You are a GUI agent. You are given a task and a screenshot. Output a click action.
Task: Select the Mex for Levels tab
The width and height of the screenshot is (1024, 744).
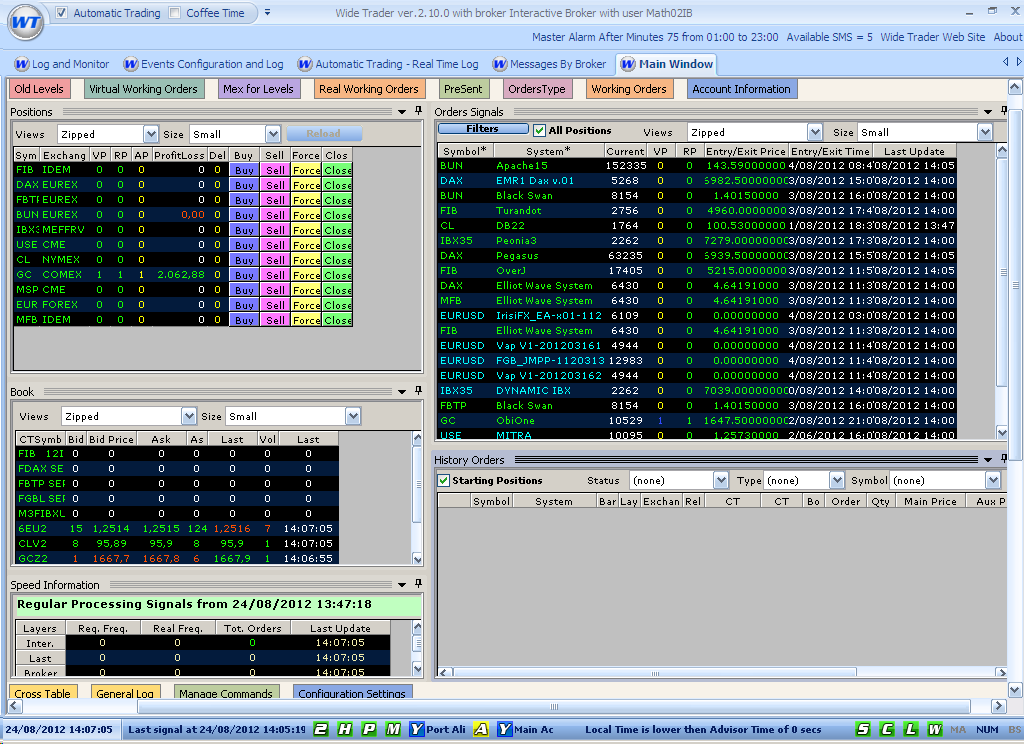click(x=259, y=89)
